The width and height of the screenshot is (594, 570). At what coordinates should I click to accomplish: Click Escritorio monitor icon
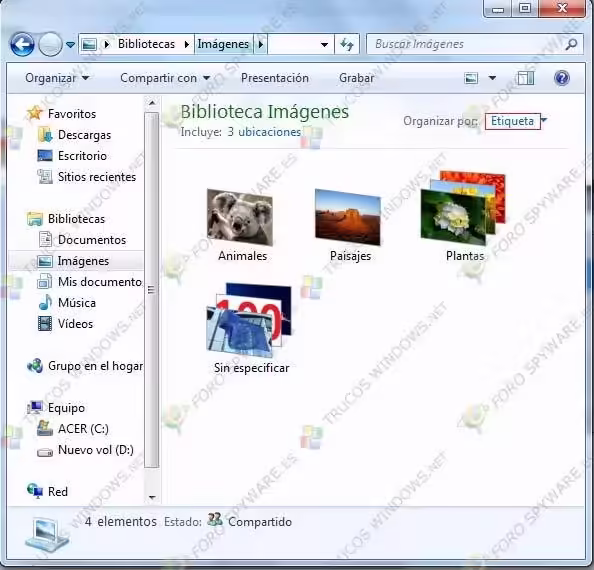pos(45,155)
